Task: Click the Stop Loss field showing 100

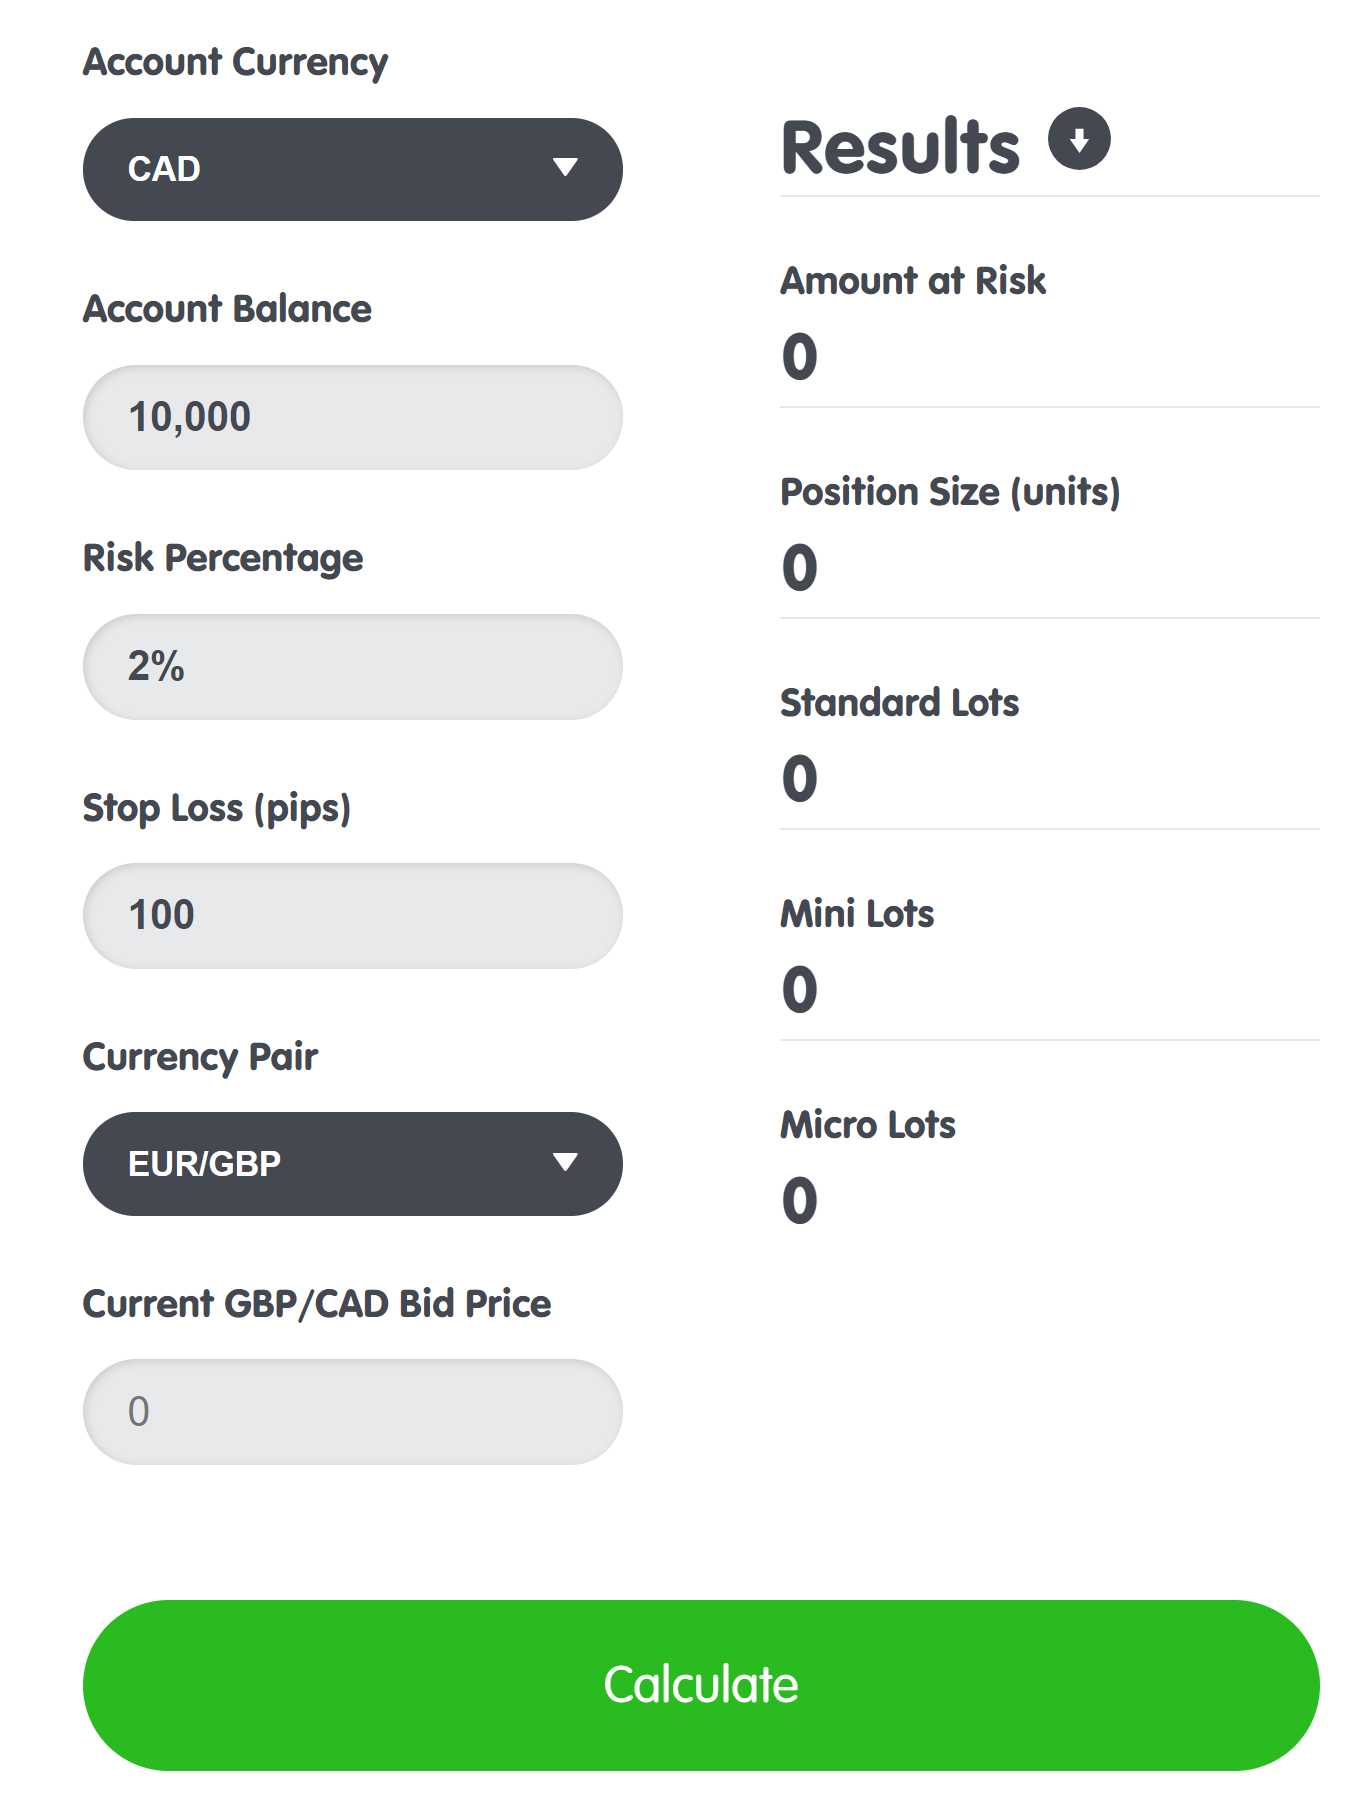Action: pos(352,914)
